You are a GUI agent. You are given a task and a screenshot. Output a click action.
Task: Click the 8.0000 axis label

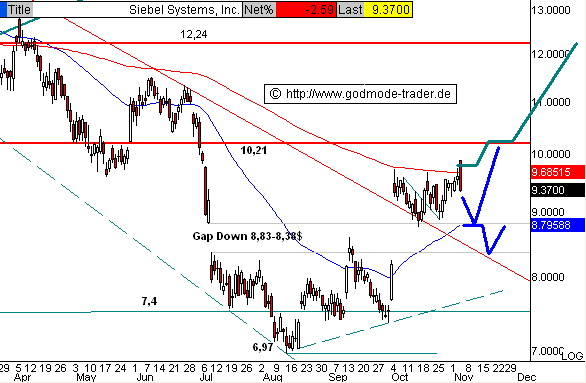tap(548, 277)
